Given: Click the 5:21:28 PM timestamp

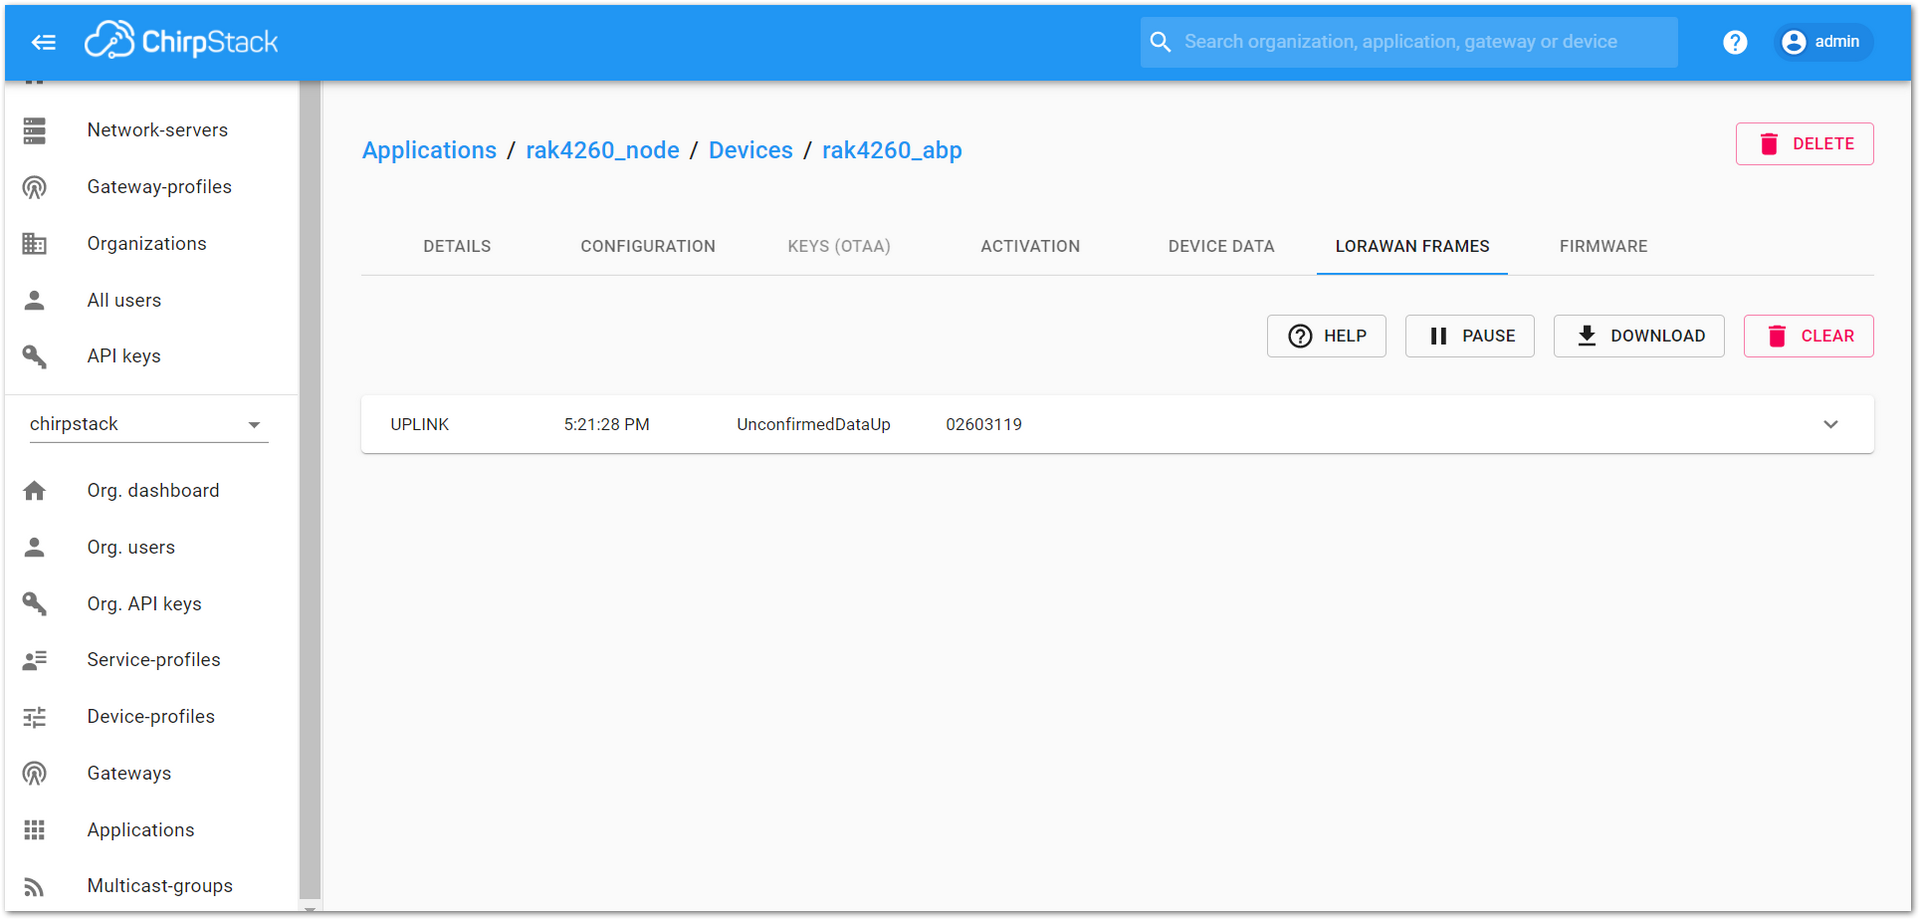Looking at the screenshot, I should click(607, 424).
